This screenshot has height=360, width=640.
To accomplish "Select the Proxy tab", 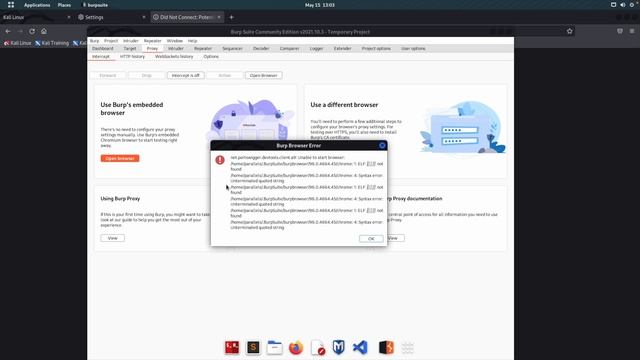I will pyautogui.click(x=152, y=48).
